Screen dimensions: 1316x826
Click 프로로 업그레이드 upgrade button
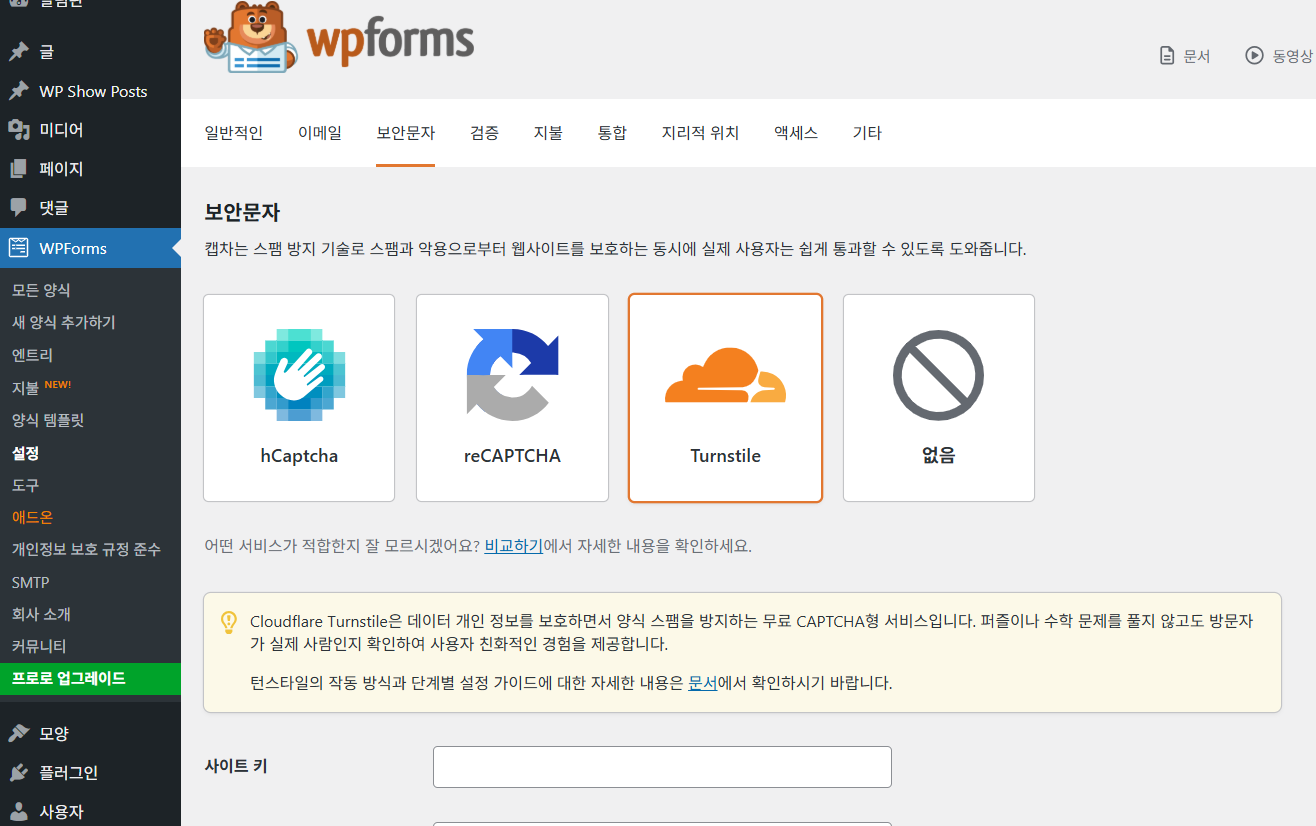90,678
